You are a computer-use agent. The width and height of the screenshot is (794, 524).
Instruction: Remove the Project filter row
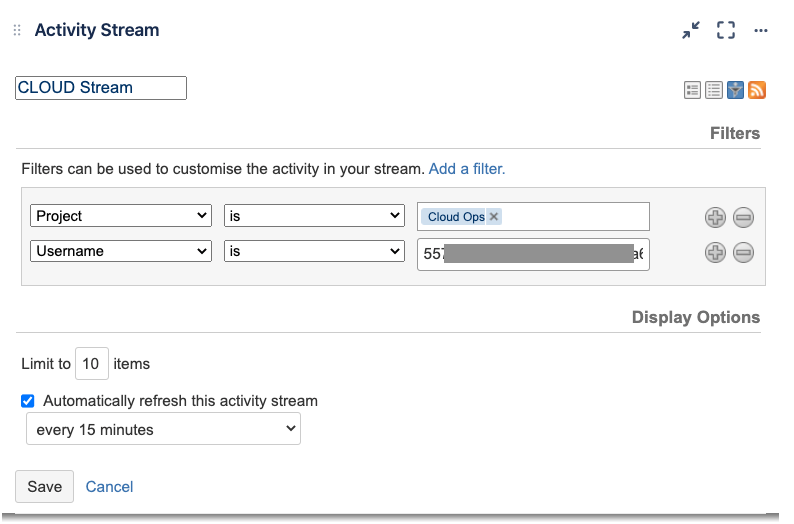[x=743, y=218]
